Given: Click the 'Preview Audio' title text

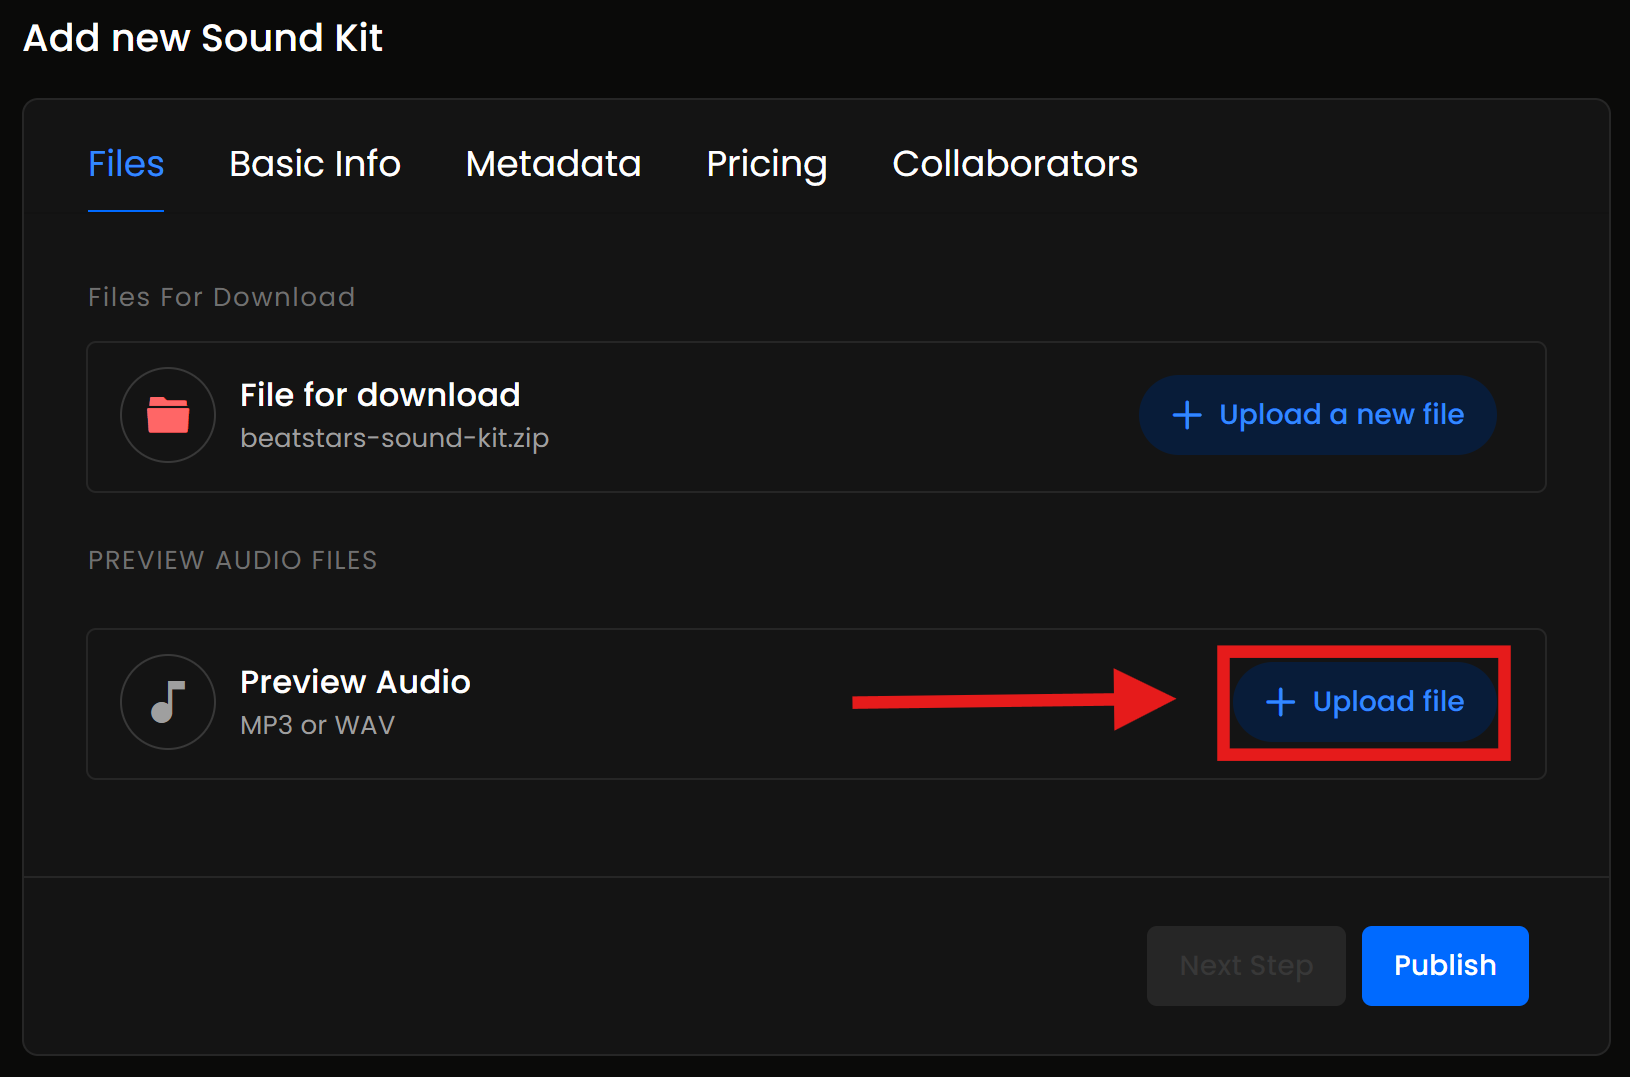Looking at the screenshot, I should [355, 682].
